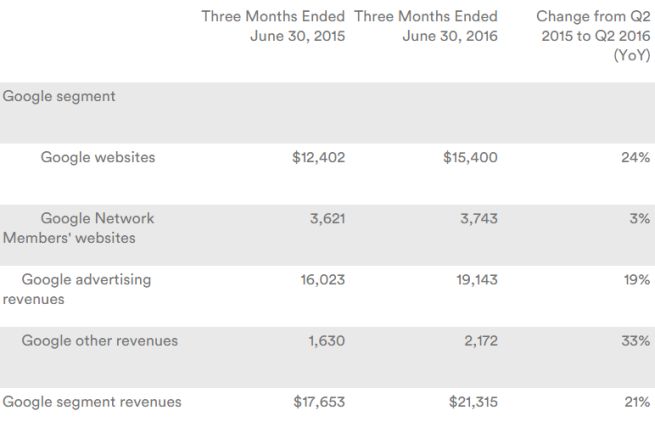Select the $15,400 Google websites value

point(470,158)
